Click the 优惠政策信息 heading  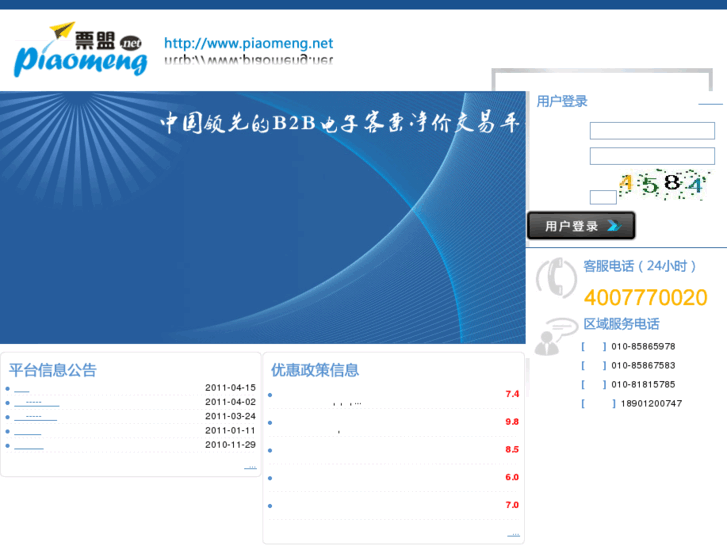pos(315,370)
